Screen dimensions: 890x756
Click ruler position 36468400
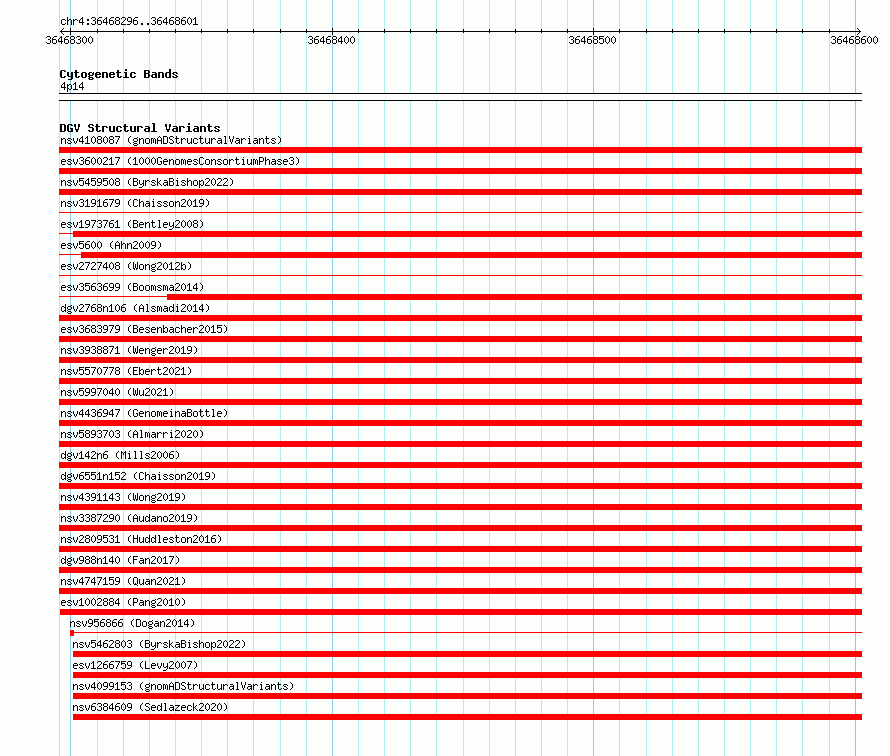pyautogui.click(x=331, y=40)
